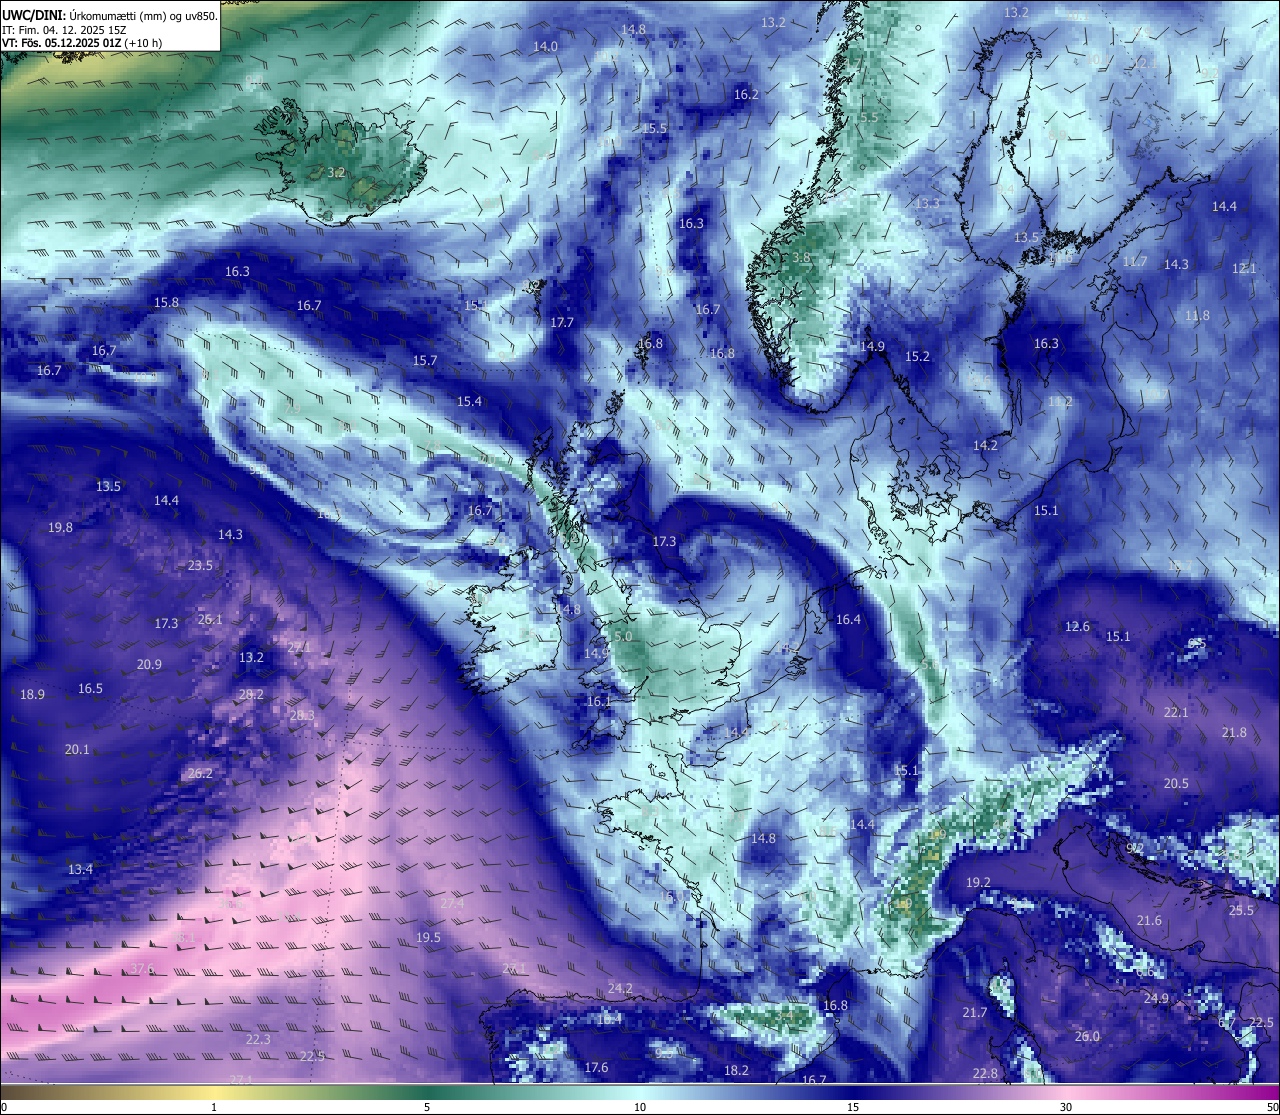Click the 1 tick on the color scale
The image size is (1280, 1115).
coord(214,1107)
